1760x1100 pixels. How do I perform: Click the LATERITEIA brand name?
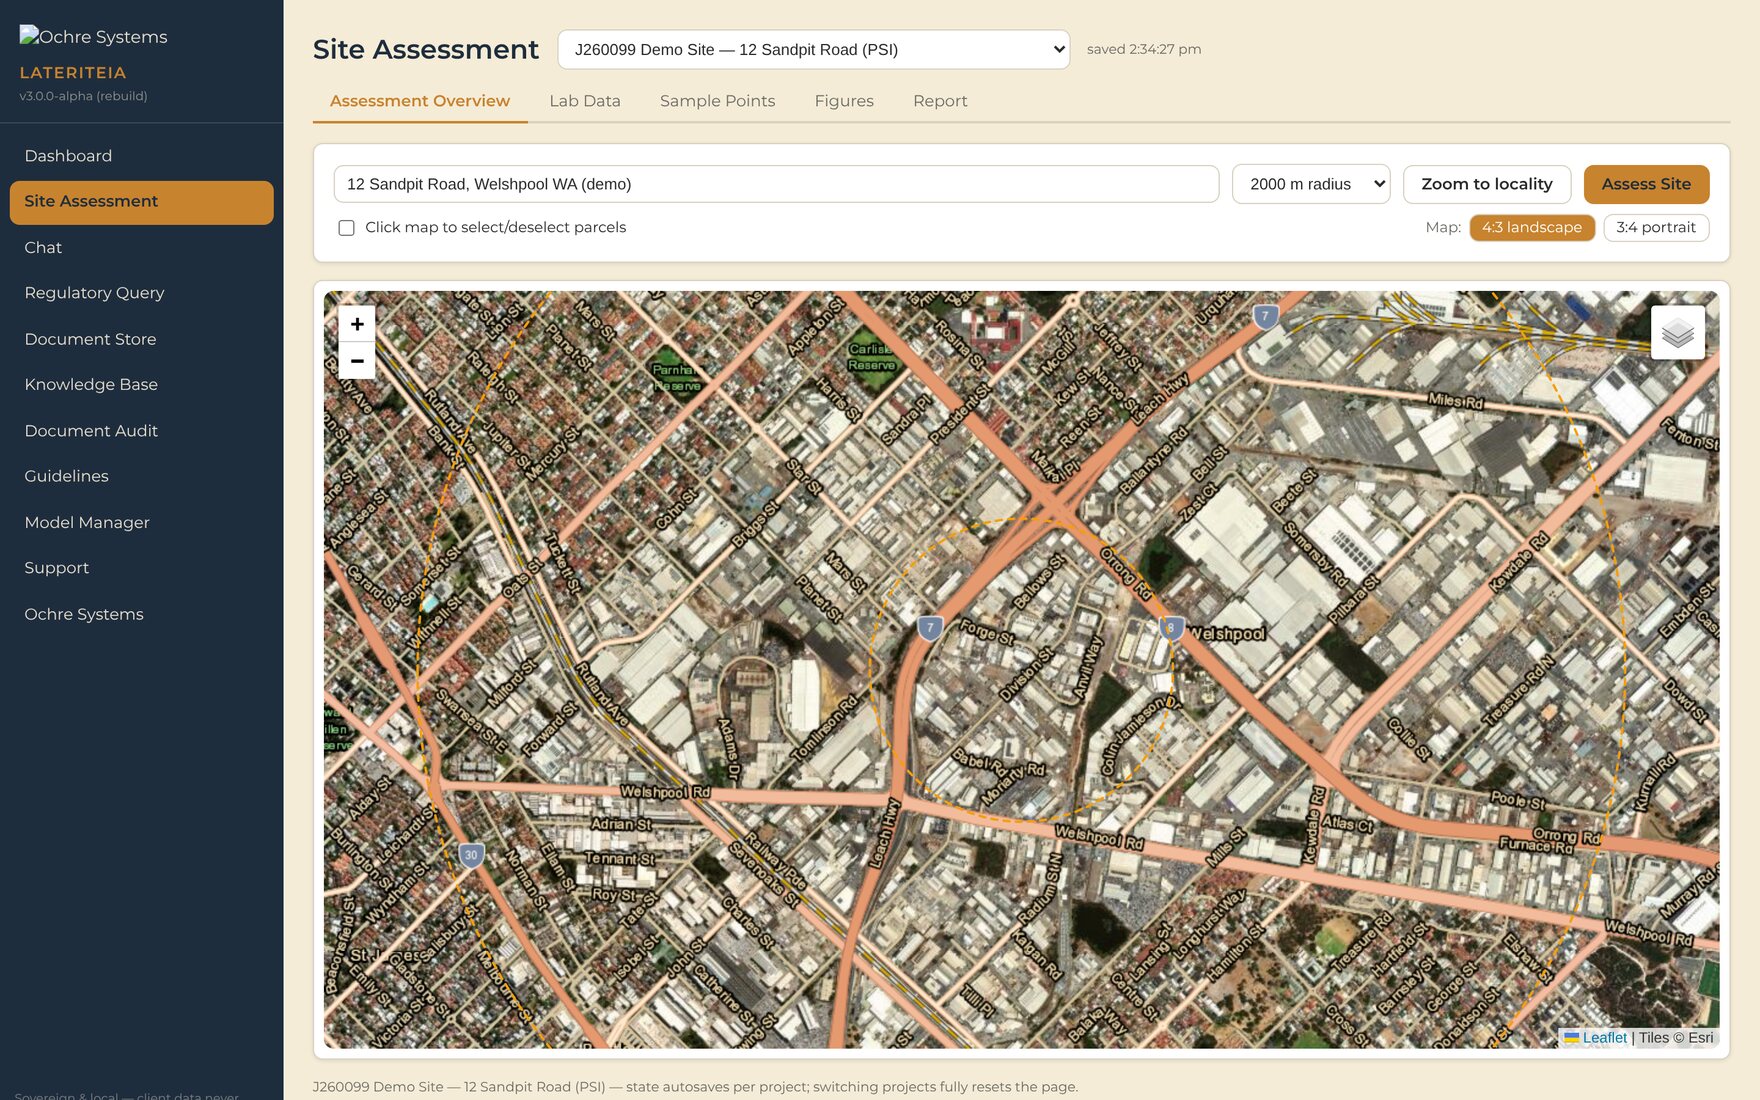(73, 73)
